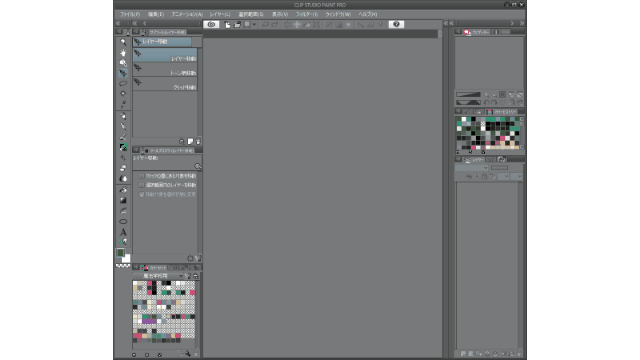The height and width of the screenshot is (360, 640).
Task: Click the New document icon
Action: coord(227,24)
